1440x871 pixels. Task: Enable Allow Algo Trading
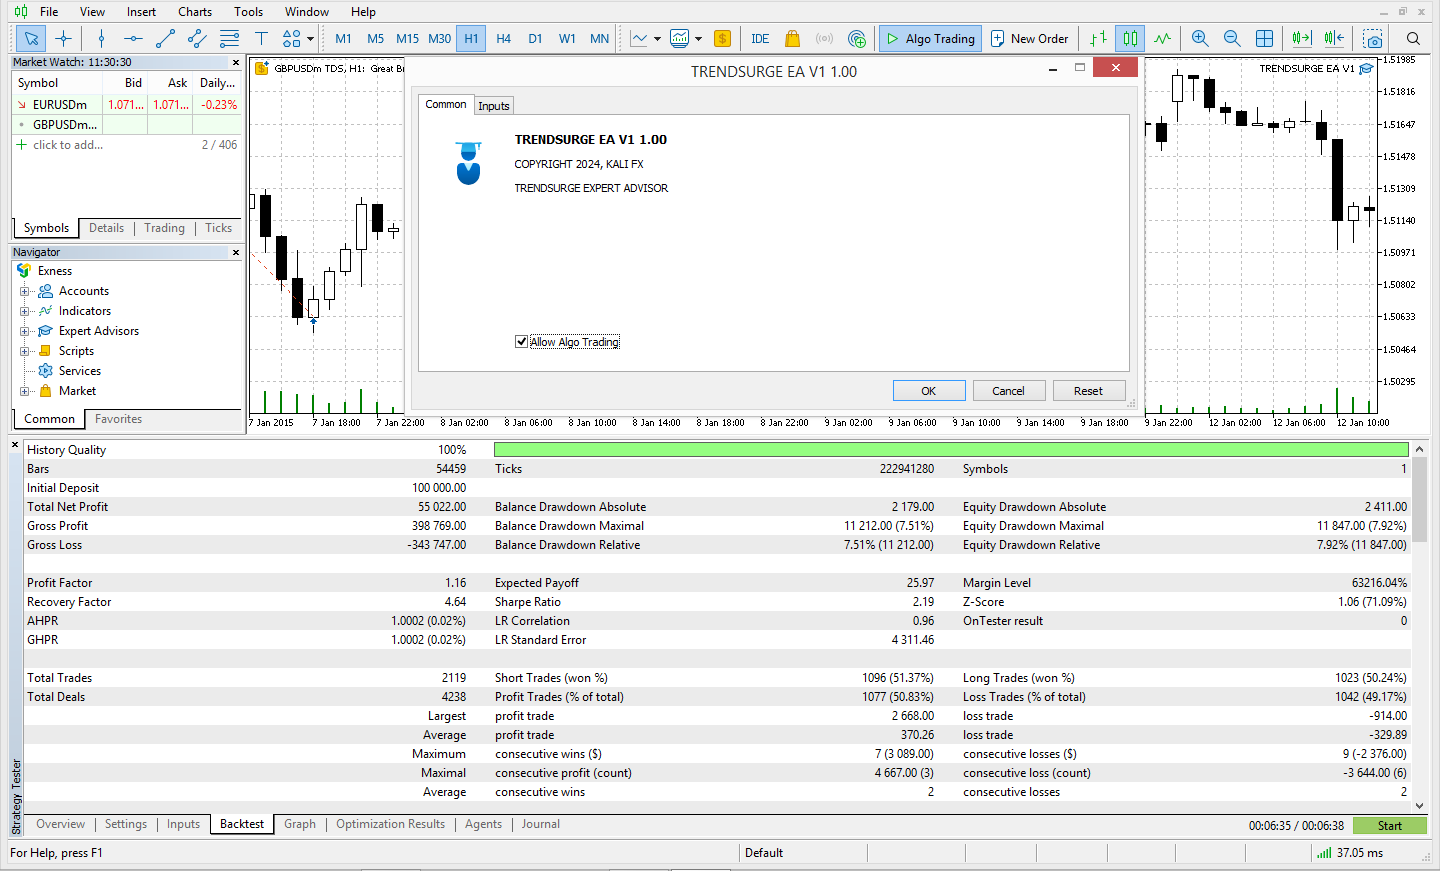521,341
